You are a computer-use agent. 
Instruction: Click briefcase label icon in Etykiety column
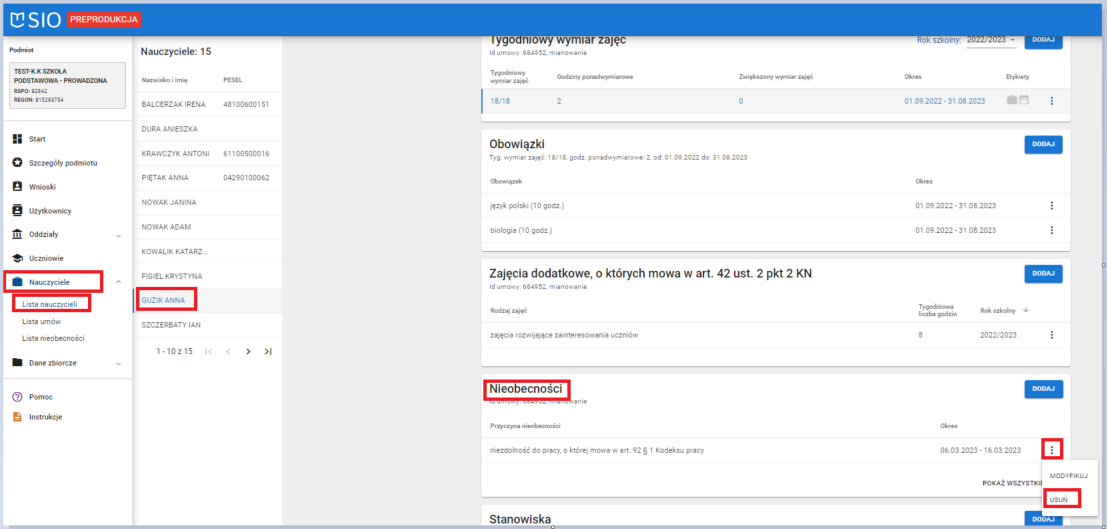click(1012, 101)
